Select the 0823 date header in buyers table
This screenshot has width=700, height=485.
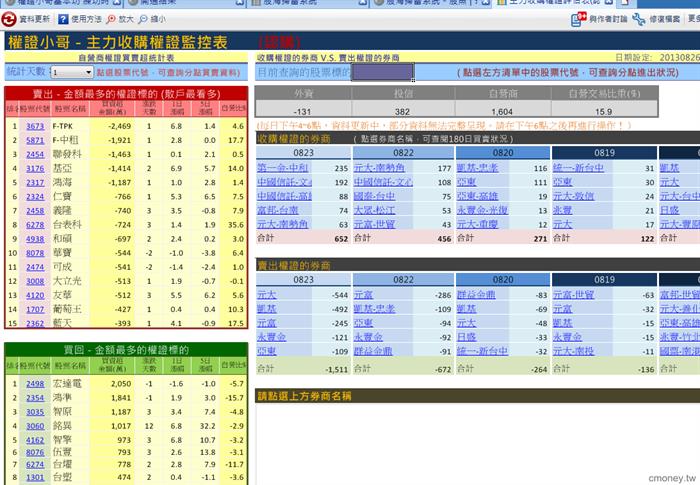tap(304, 153)
